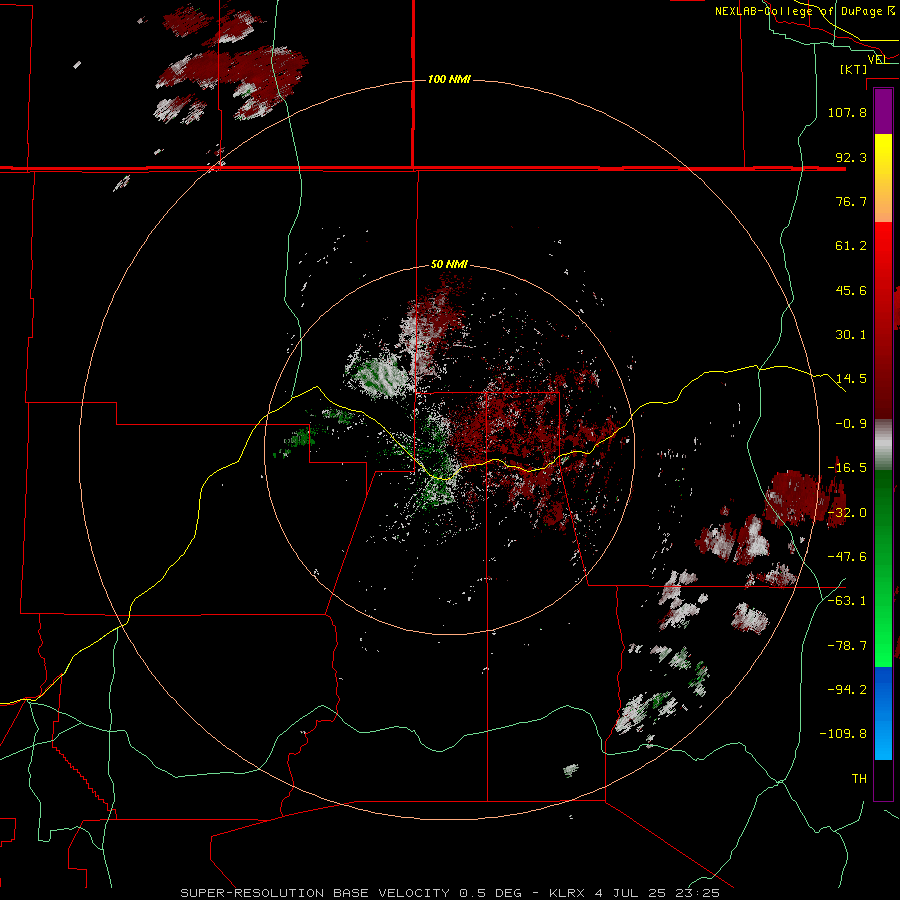Click the blue segment of the color bar
The height and width of the screenshot is (900, 900).
click(x=883, y=713)
